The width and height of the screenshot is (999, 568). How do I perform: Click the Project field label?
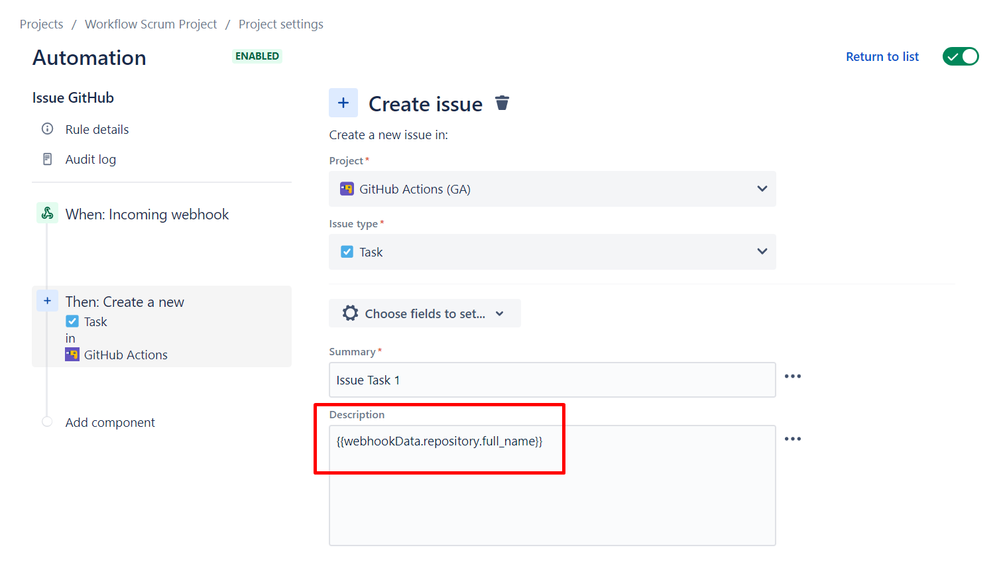coord(346,161)
